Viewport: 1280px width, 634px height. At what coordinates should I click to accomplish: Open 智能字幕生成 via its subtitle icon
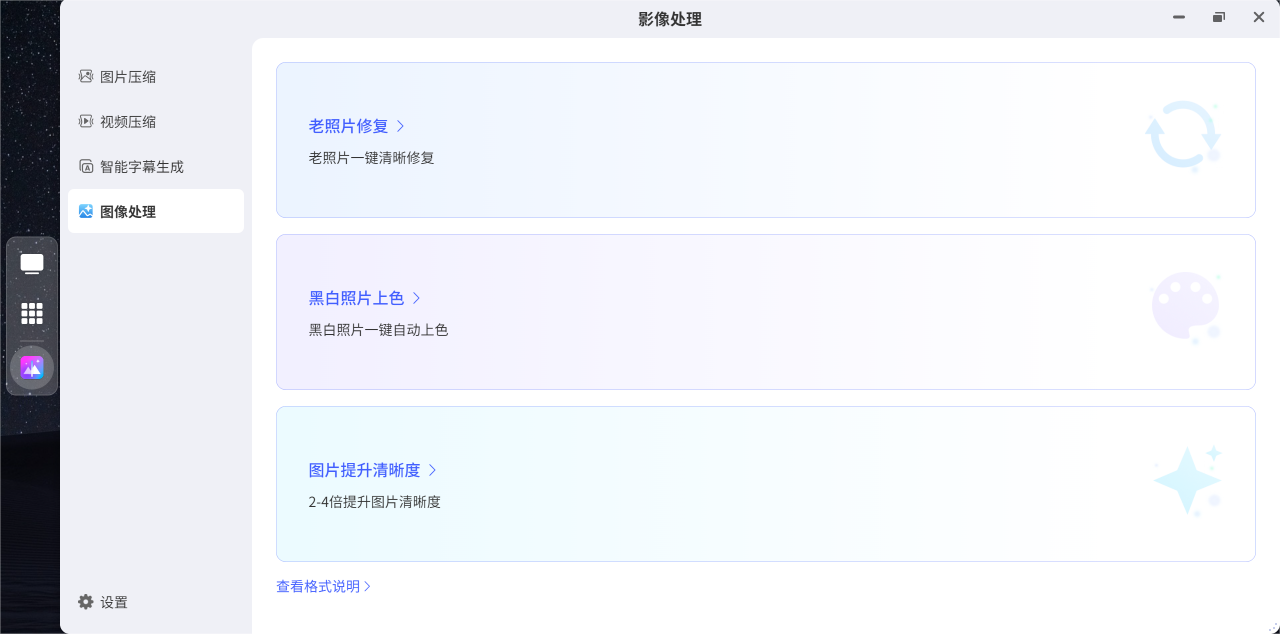86,166
